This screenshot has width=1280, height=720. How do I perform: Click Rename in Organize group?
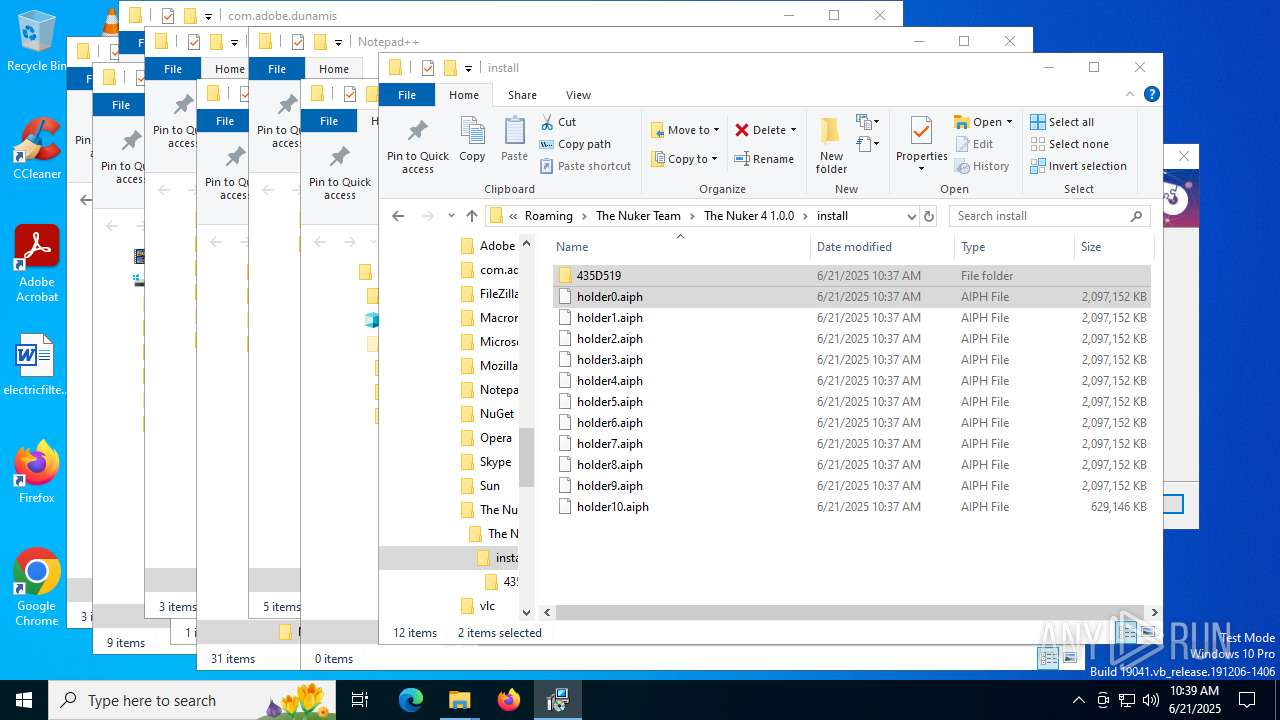[x=764, y=159]
